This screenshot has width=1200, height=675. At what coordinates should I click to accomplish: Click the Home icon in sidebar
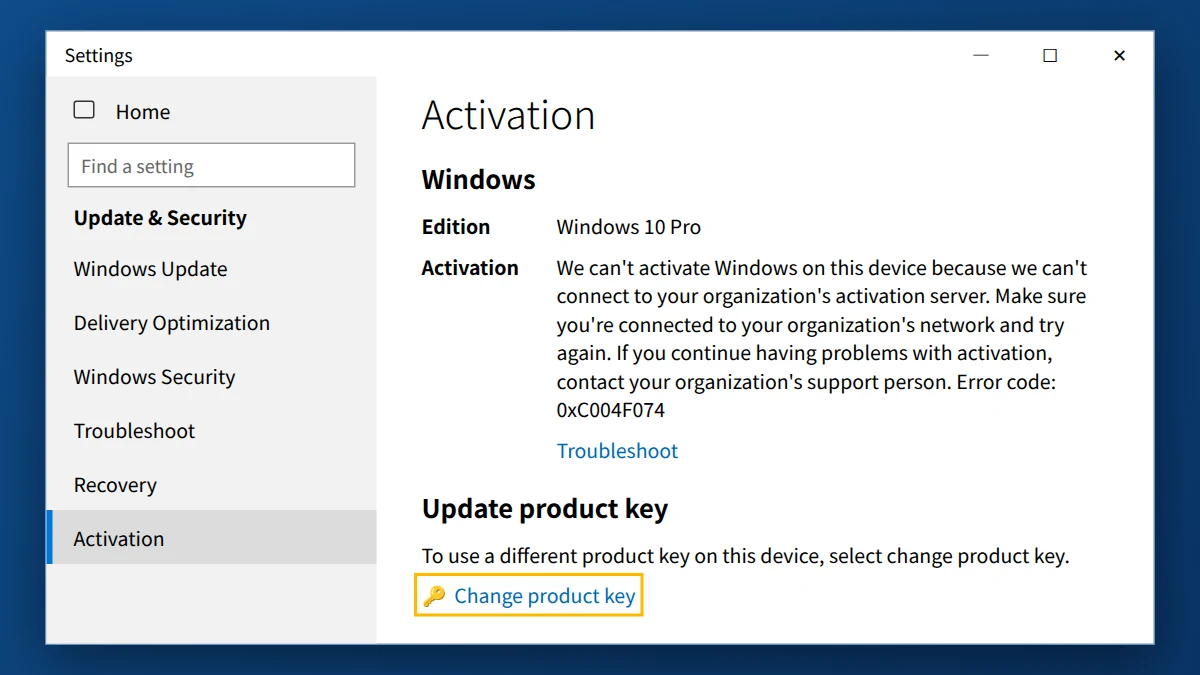coord(84,110)
